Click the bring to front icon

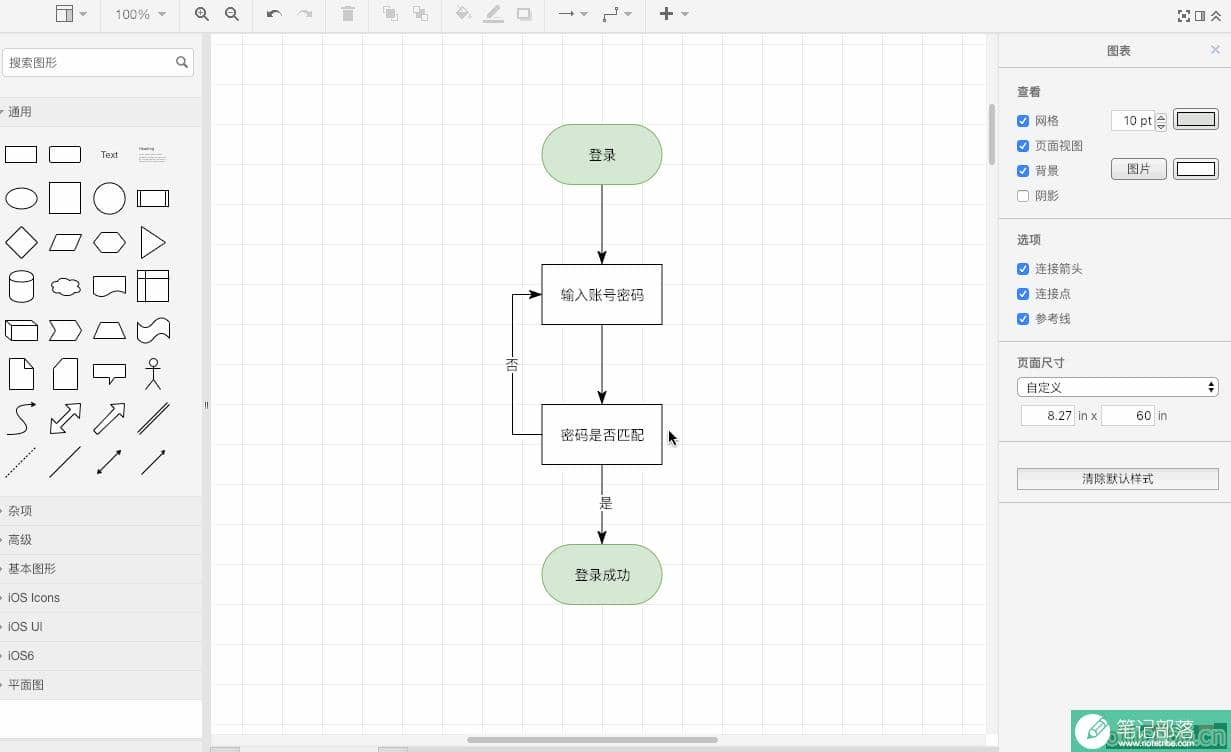(390, 14)
